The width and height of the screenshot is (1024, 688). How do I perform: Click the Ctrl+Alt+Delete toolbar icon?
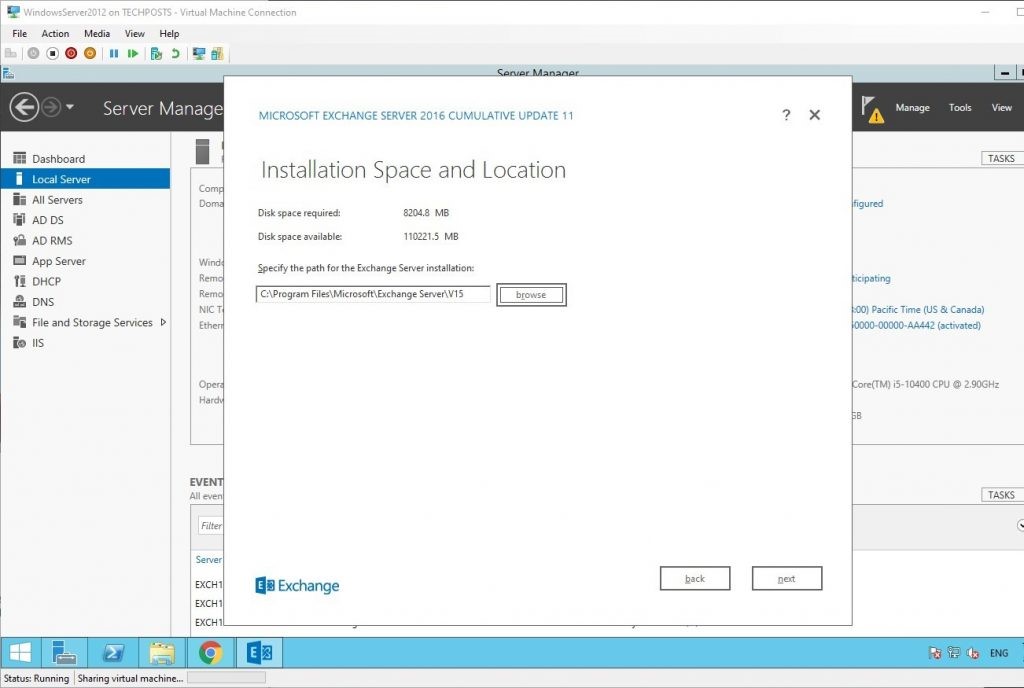pos(10,54)
